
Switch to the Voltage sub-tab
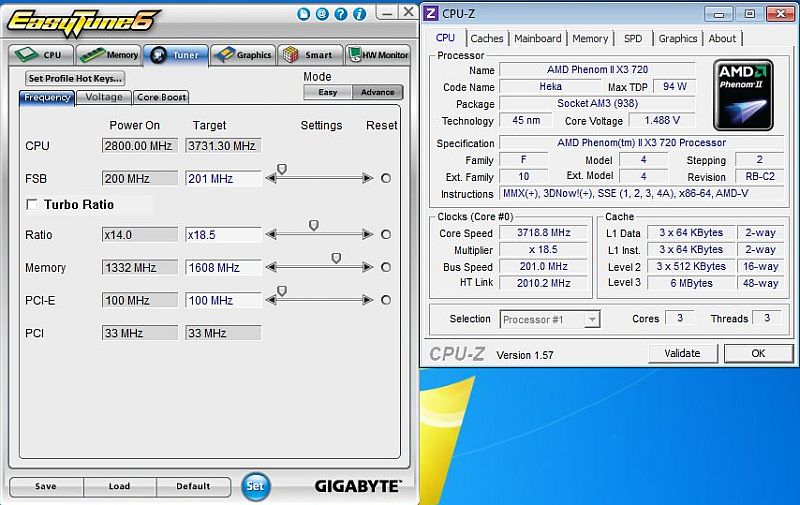[104, 97]
